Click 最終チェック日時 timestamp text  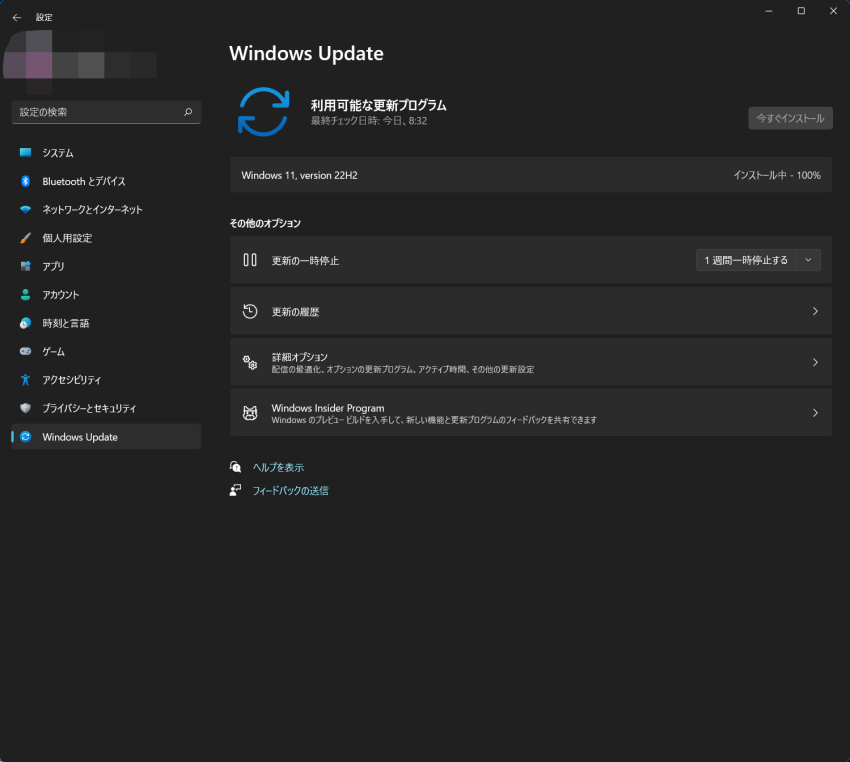(369, 121)
